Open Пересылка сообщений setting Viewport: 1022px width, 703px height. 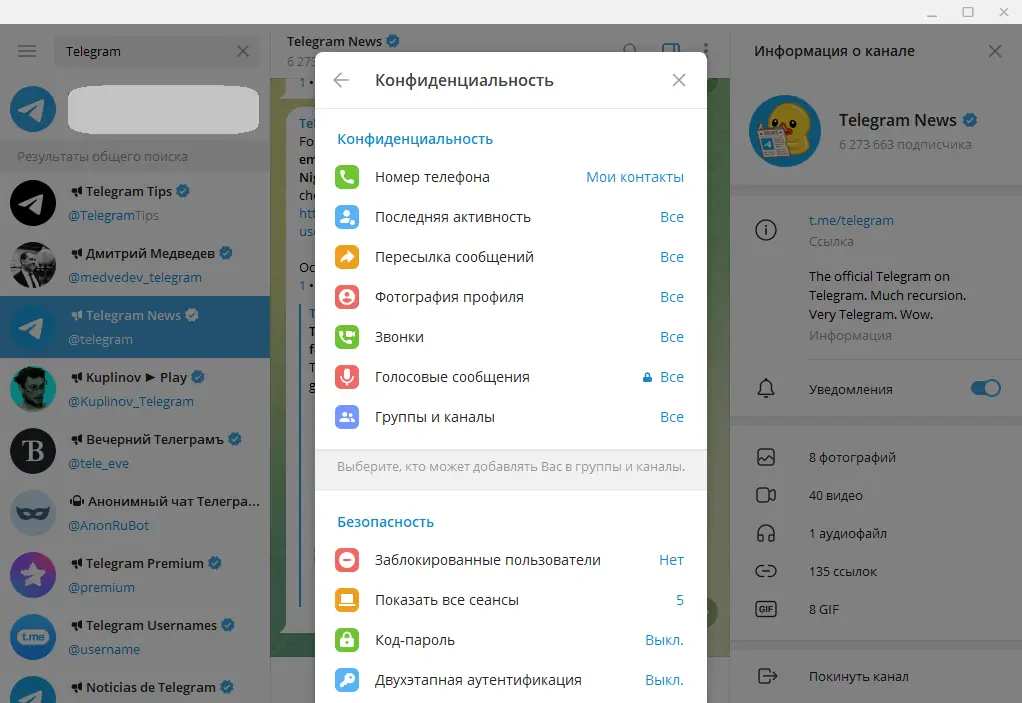point(510,257)
